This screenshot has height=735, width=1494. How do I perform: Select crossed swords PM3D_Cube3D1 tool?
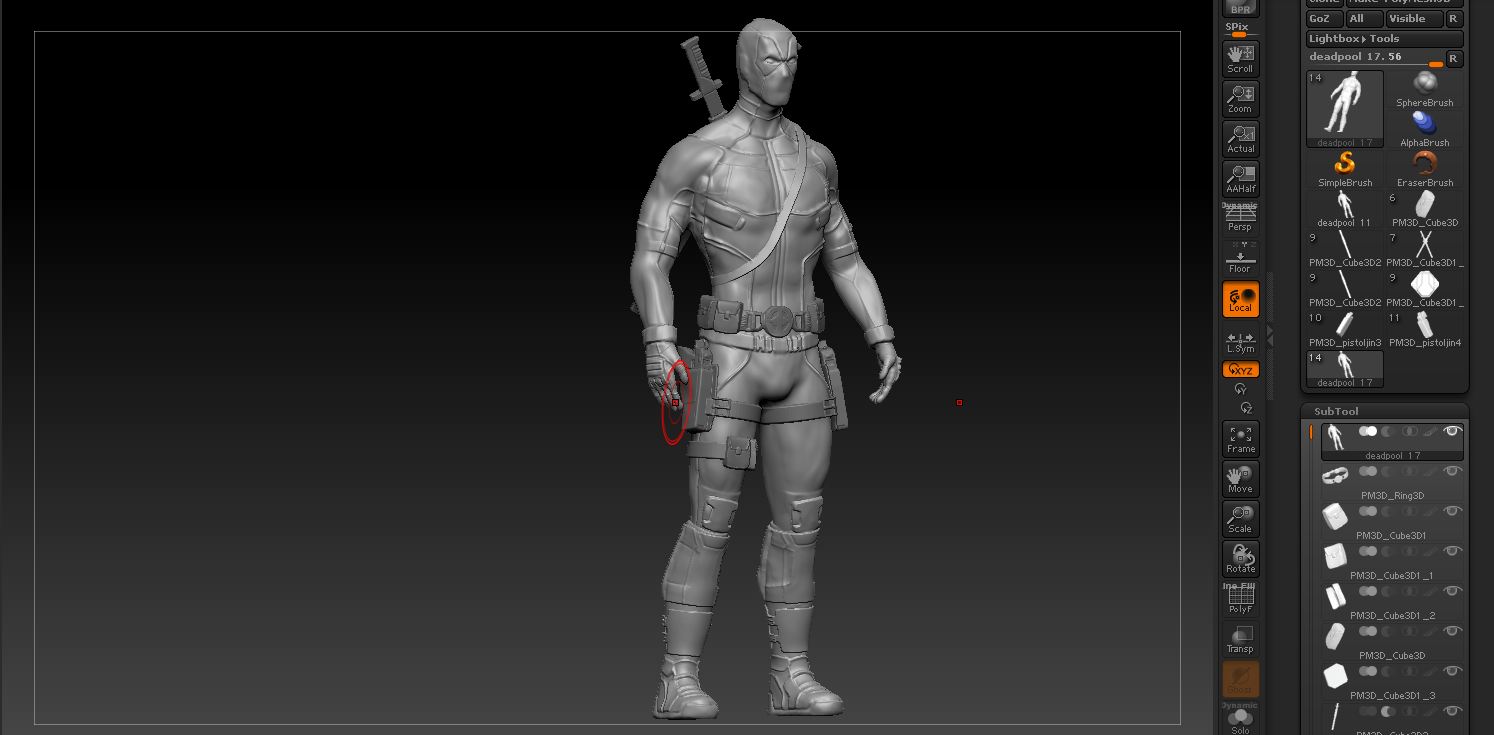click(x=1424, y=249)
